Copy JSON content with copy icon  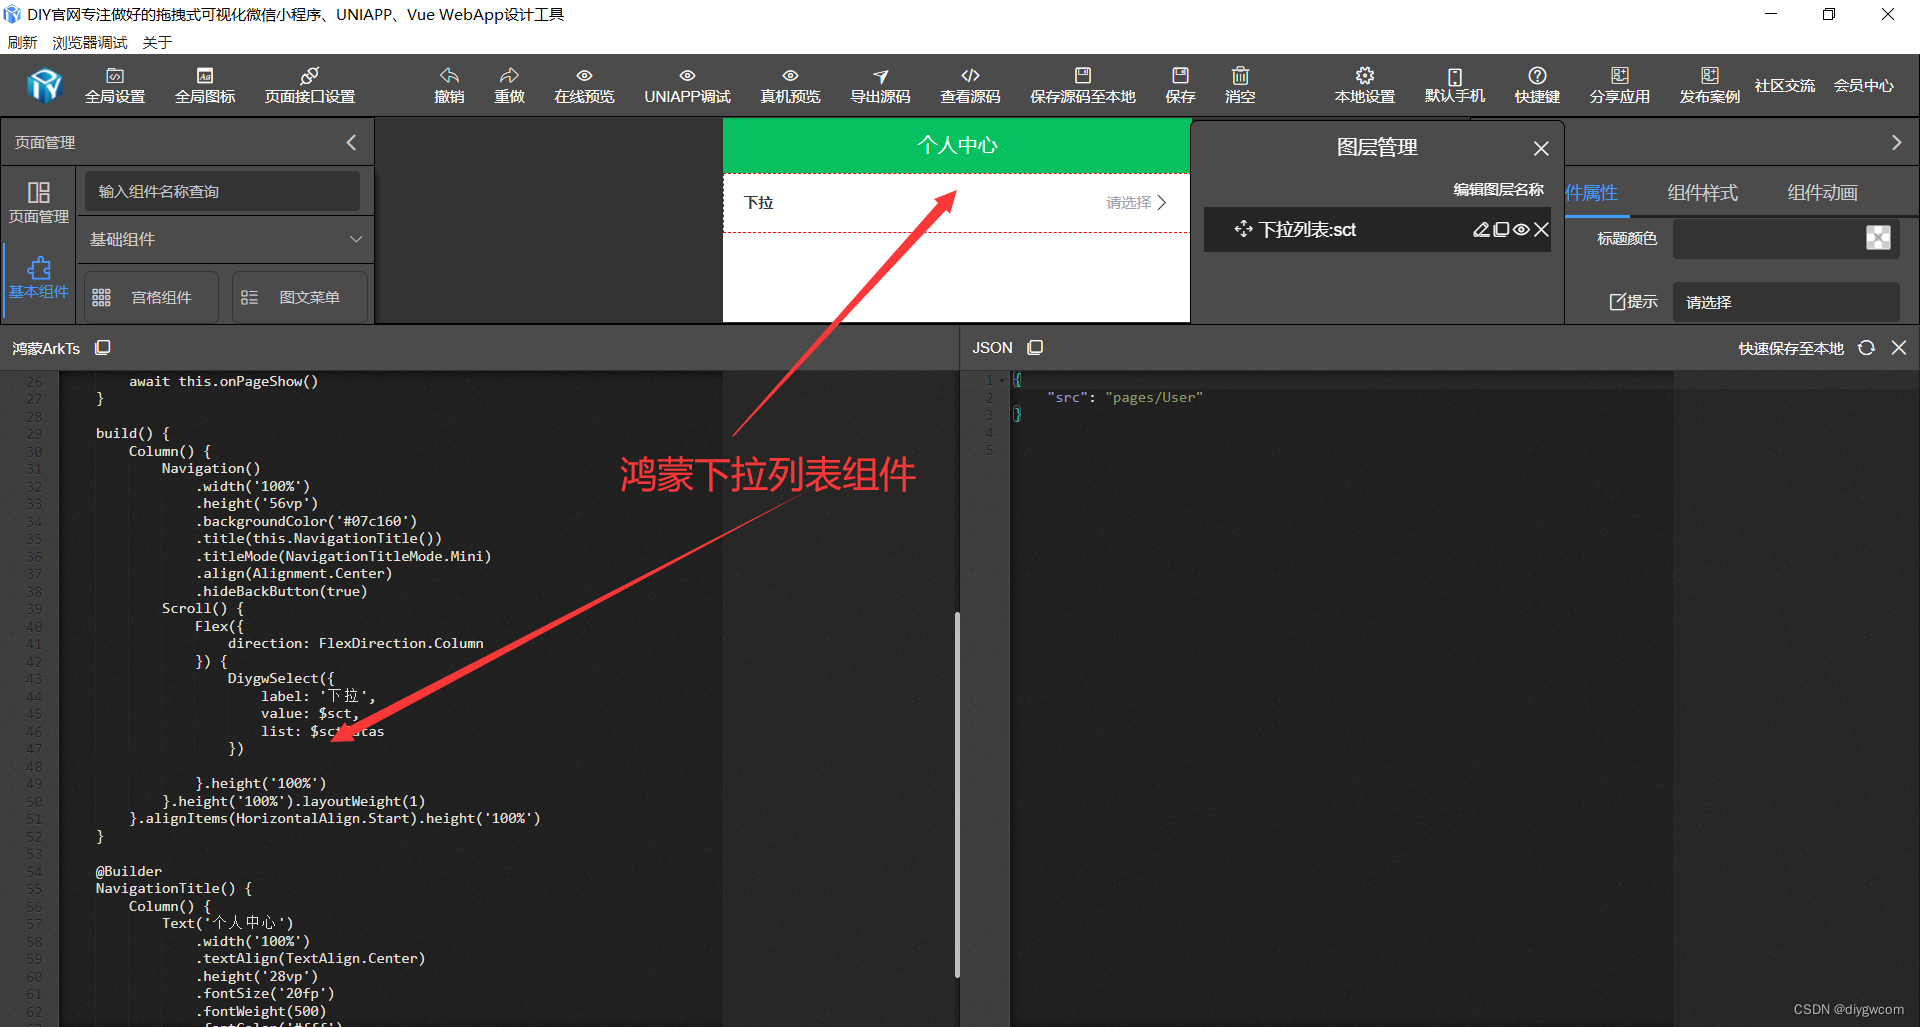(1035, 347)
